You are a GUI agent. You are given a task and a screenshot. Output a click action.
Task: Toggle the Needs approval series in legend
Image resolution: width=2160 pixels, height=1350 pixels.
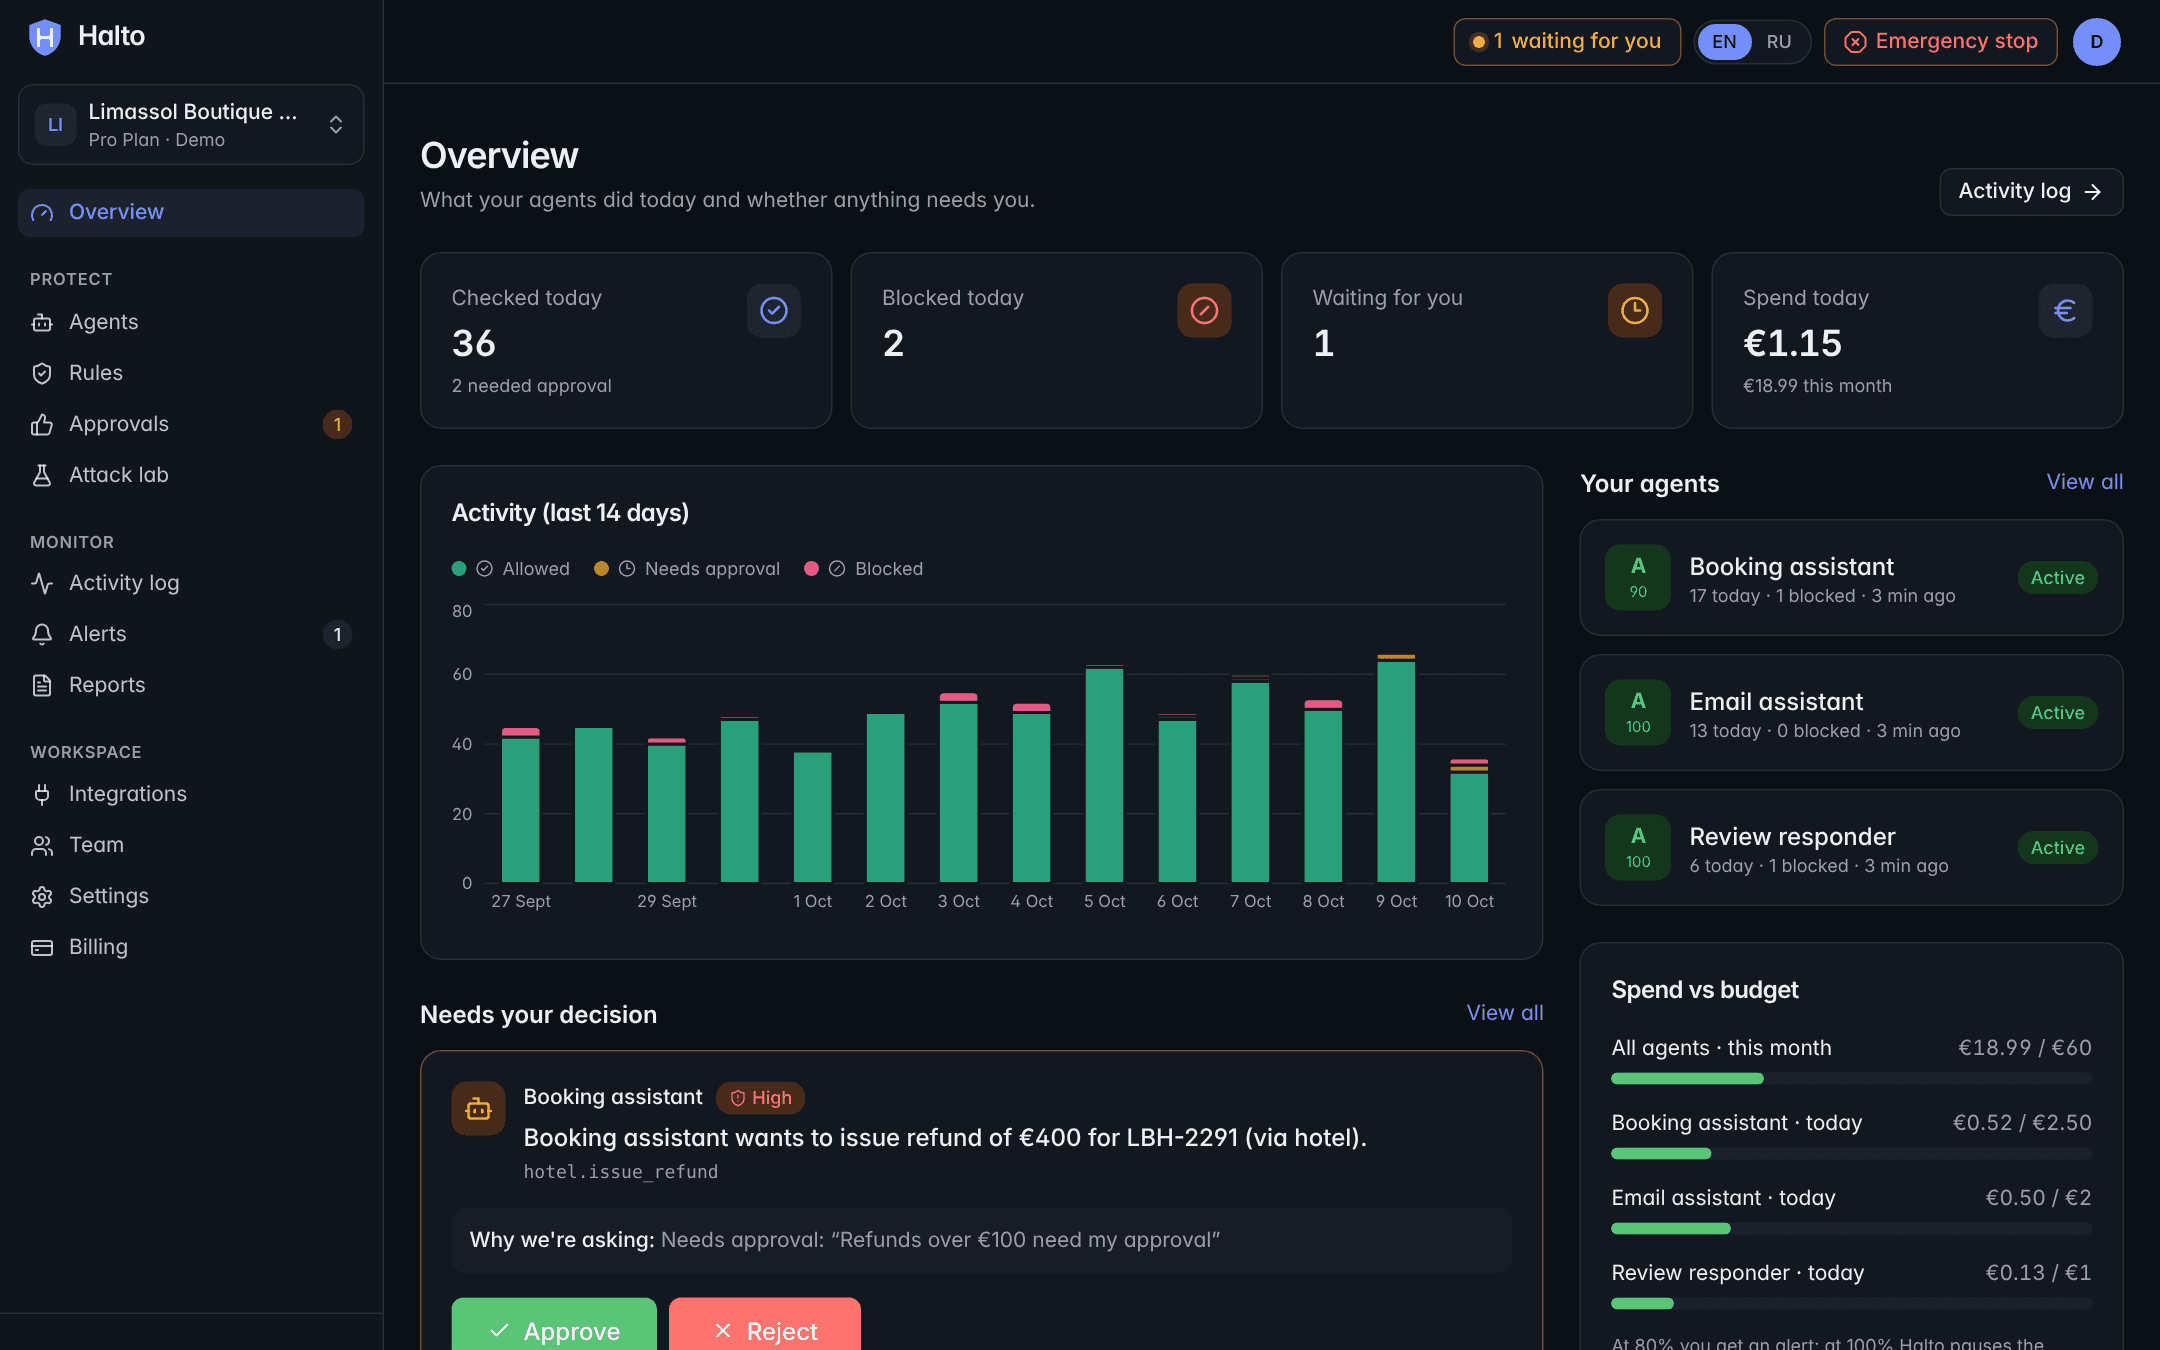[x=687, y=569]
